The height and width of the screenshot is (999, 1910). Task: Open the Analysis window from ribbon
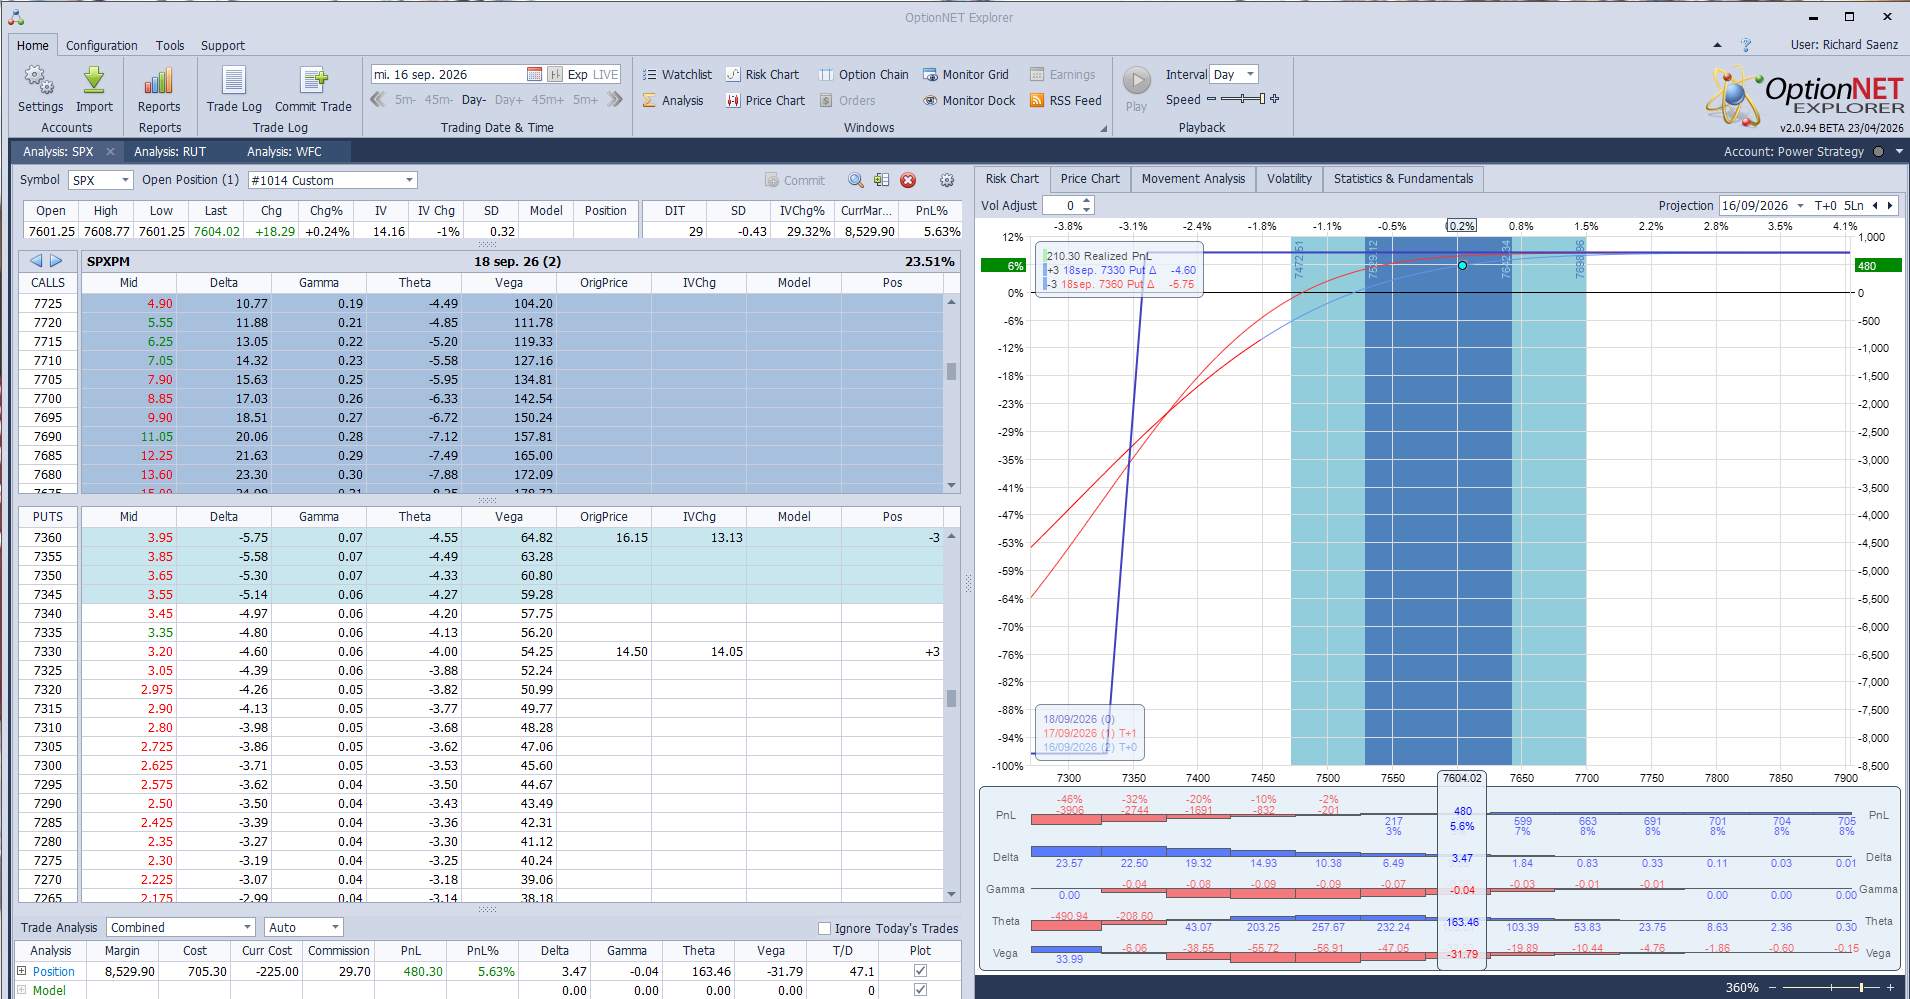pyautogui.click(x=673, y=100)
